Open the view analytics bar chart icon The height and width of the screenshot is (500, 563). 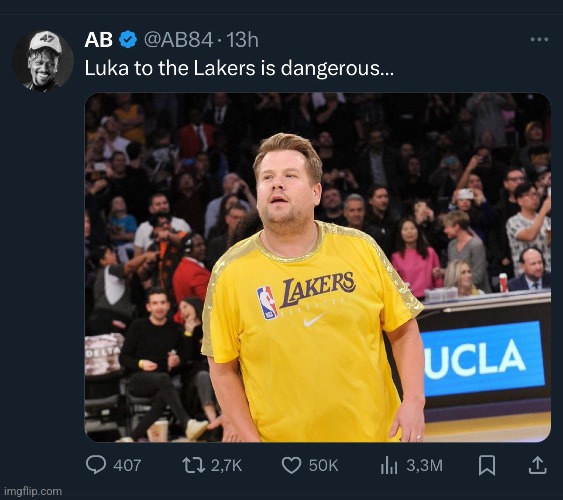pyautogui.click(x=389, y=465)
